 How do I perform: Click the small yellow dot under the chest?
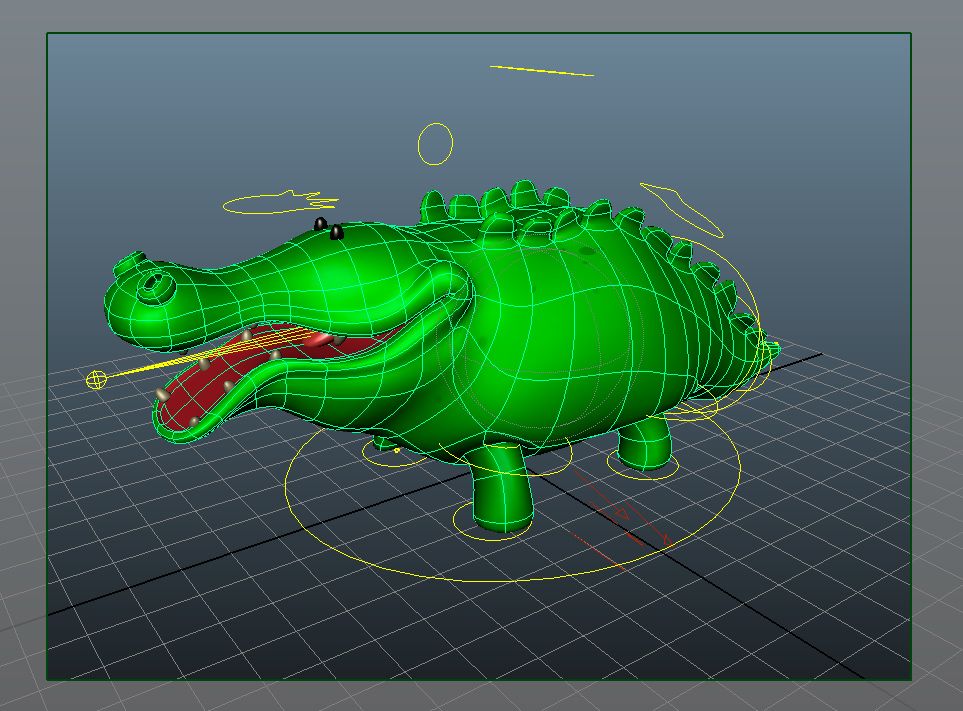(x=397, y=451)
